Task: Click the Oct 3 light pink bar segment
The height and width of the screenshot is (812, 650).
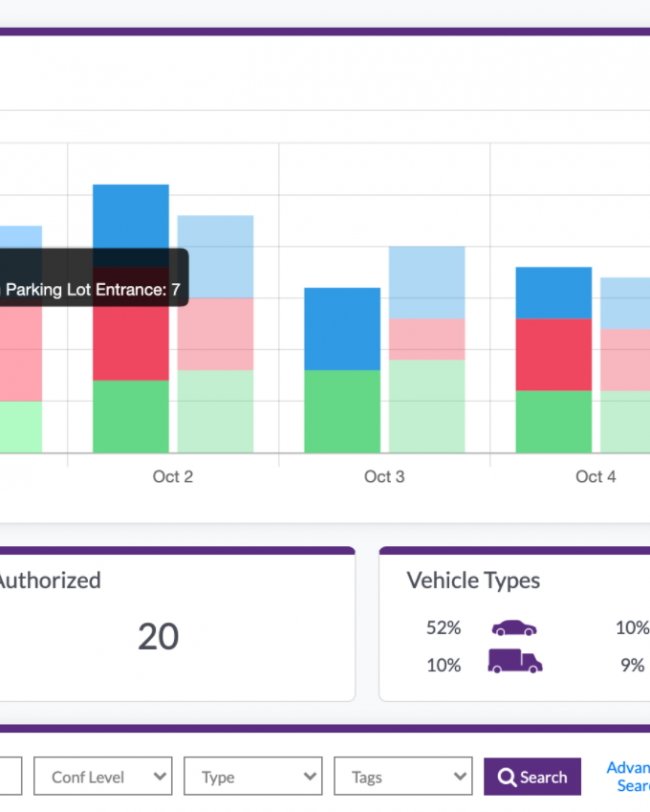Action: pos(427,339)
